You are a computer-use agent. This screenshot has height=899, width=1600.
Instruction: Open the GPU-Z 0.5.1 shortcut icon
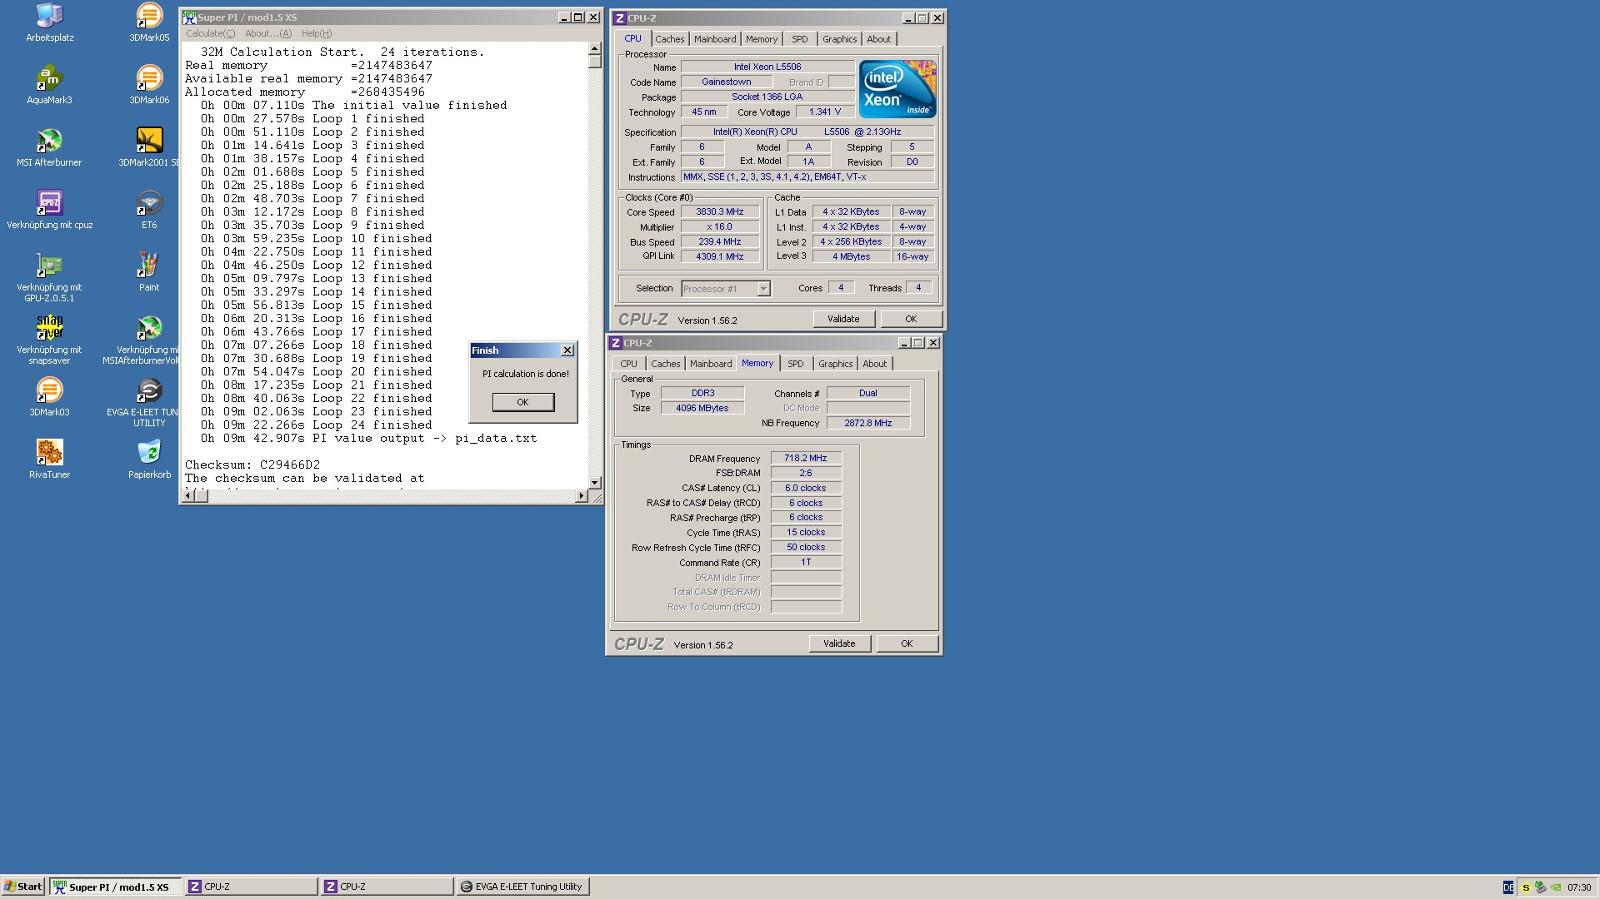click(x=49, y=265)
